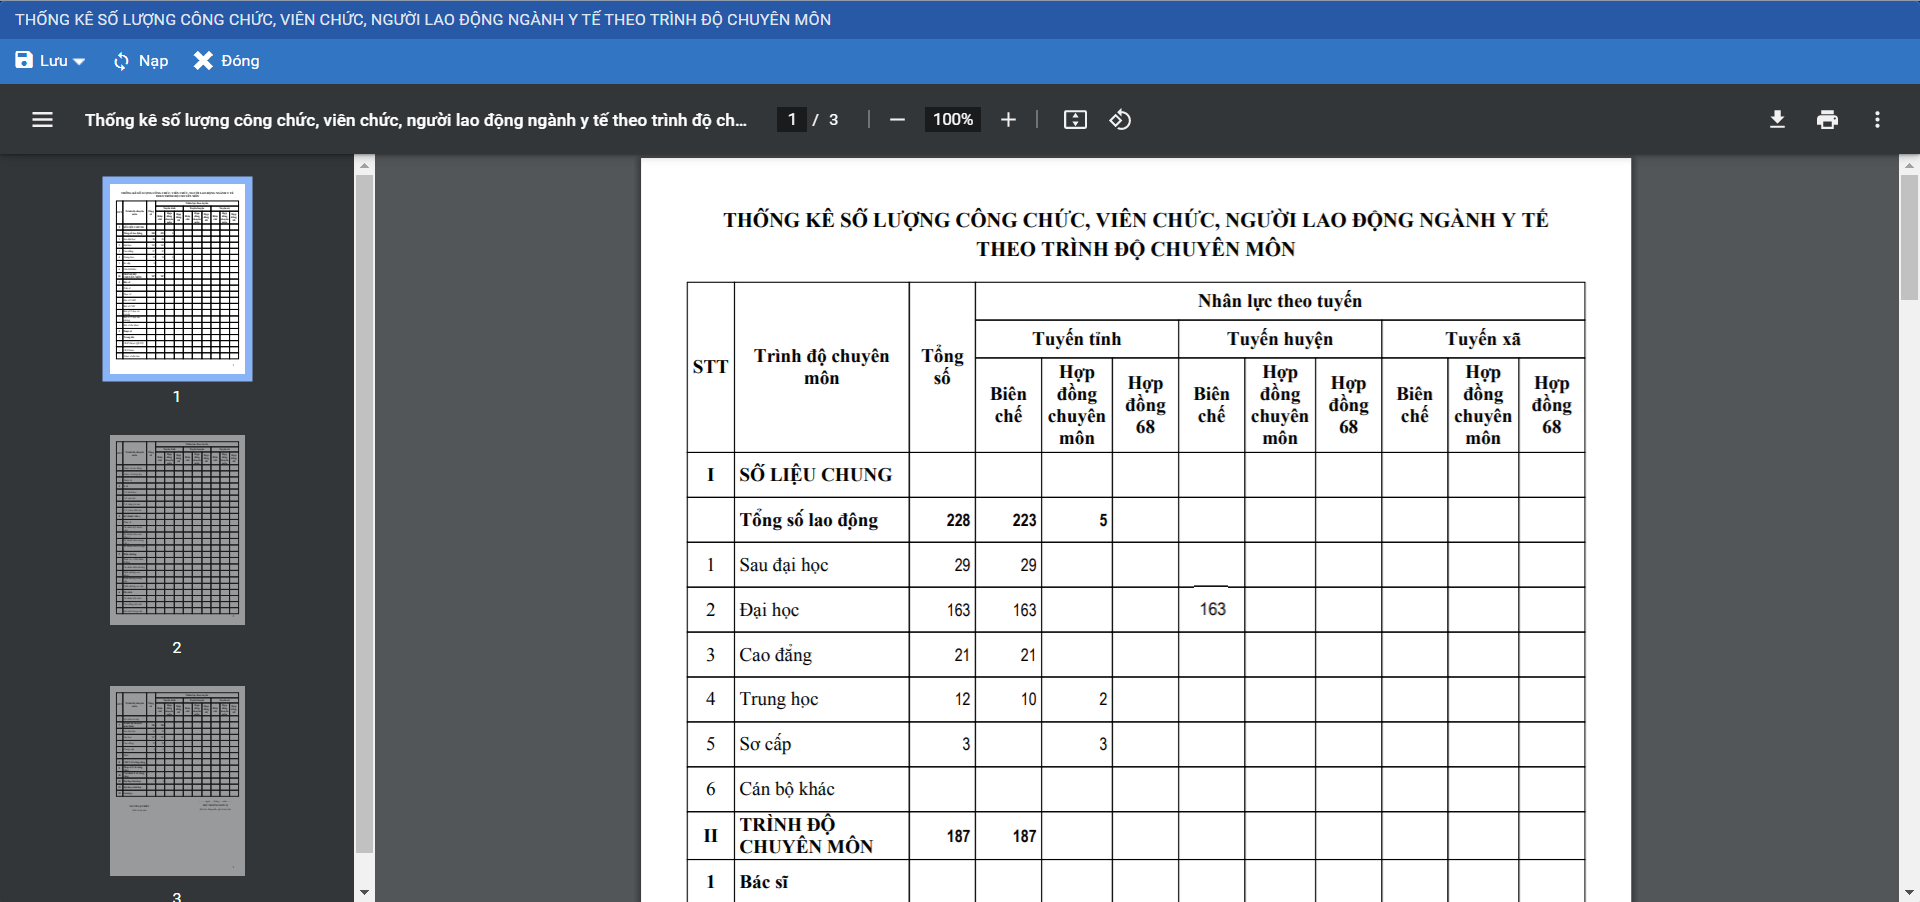Edit the current page number field
Screen dimensions: 1920x902
[x=792, y=120]
